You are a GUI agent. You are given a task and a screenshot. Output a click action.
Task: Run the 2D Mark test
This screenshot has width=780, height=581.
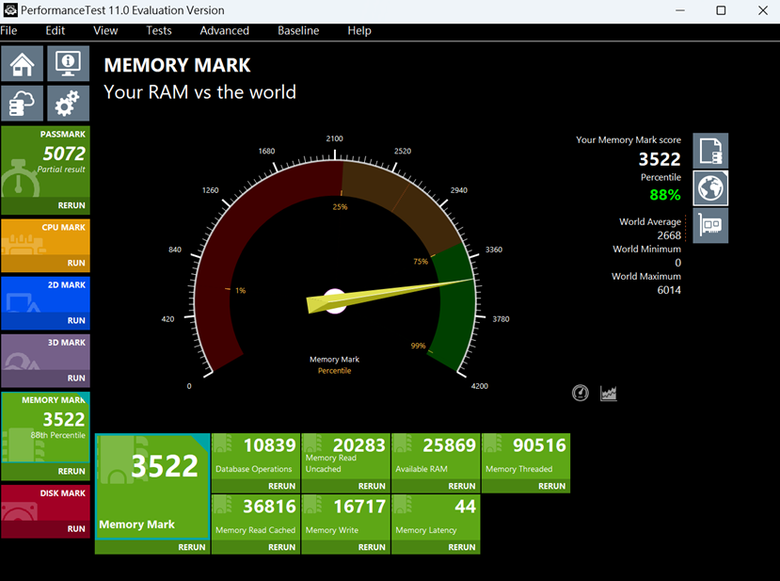[76, 320]
